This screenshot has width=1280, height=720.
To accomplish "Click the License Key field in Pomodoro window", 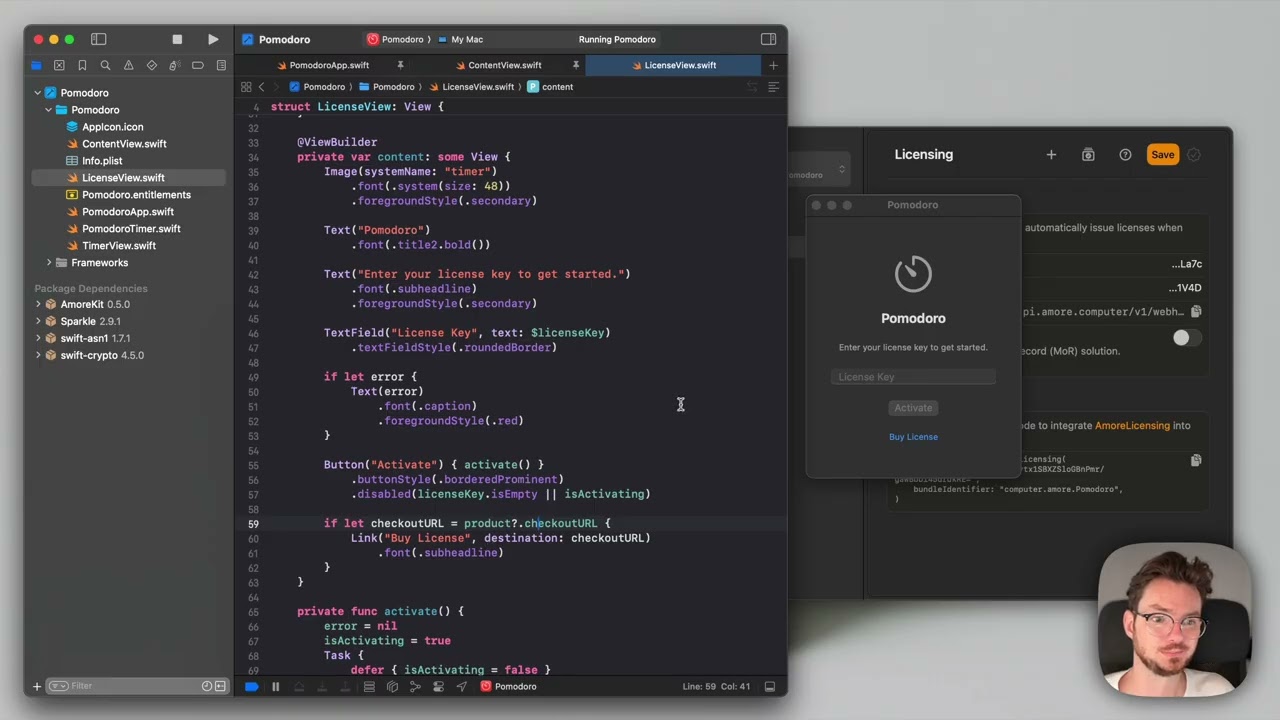I will (x=913, y=377).
